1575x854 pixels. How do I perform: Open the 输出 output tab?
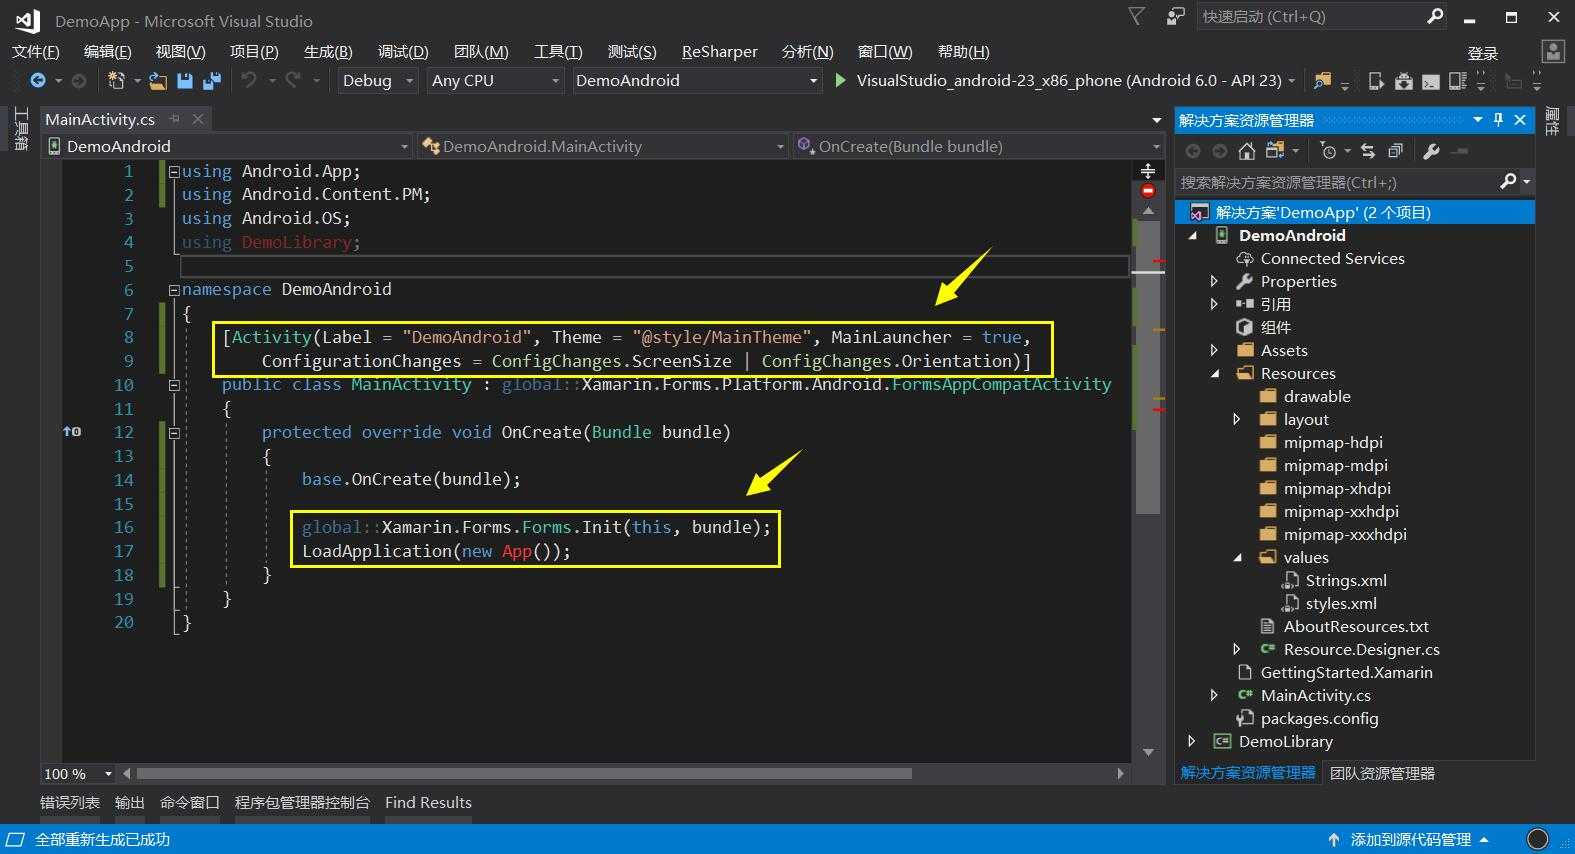click(x=130, y=803)
